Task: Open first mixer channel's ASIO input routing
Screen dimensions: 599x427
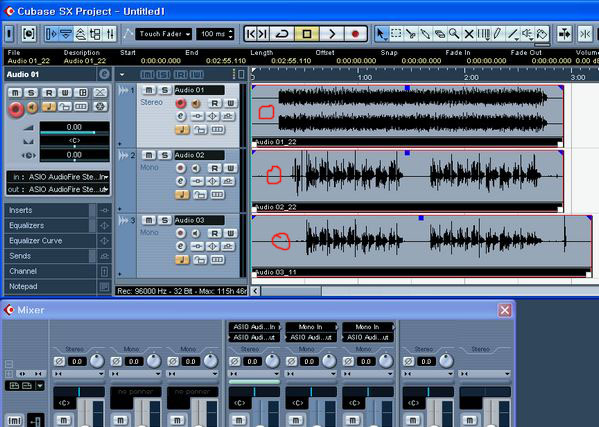Action: coord(254,327)
